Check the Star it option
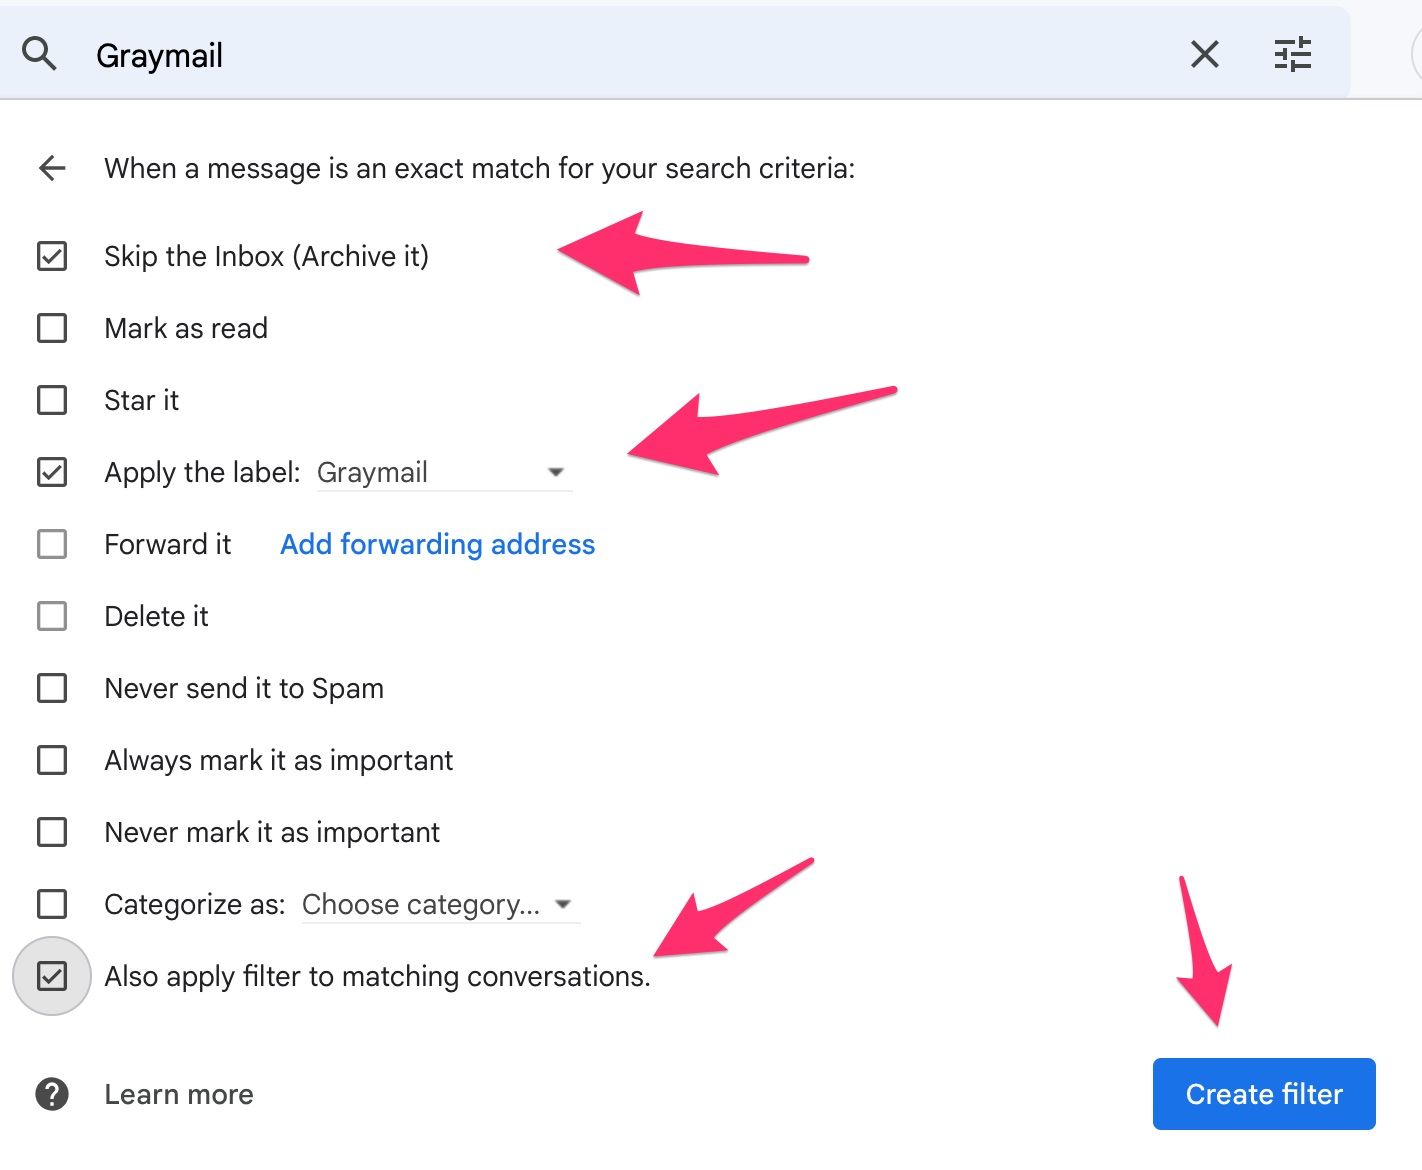This screenshot has height=1170, width=1422. click(x=52, y=400)
